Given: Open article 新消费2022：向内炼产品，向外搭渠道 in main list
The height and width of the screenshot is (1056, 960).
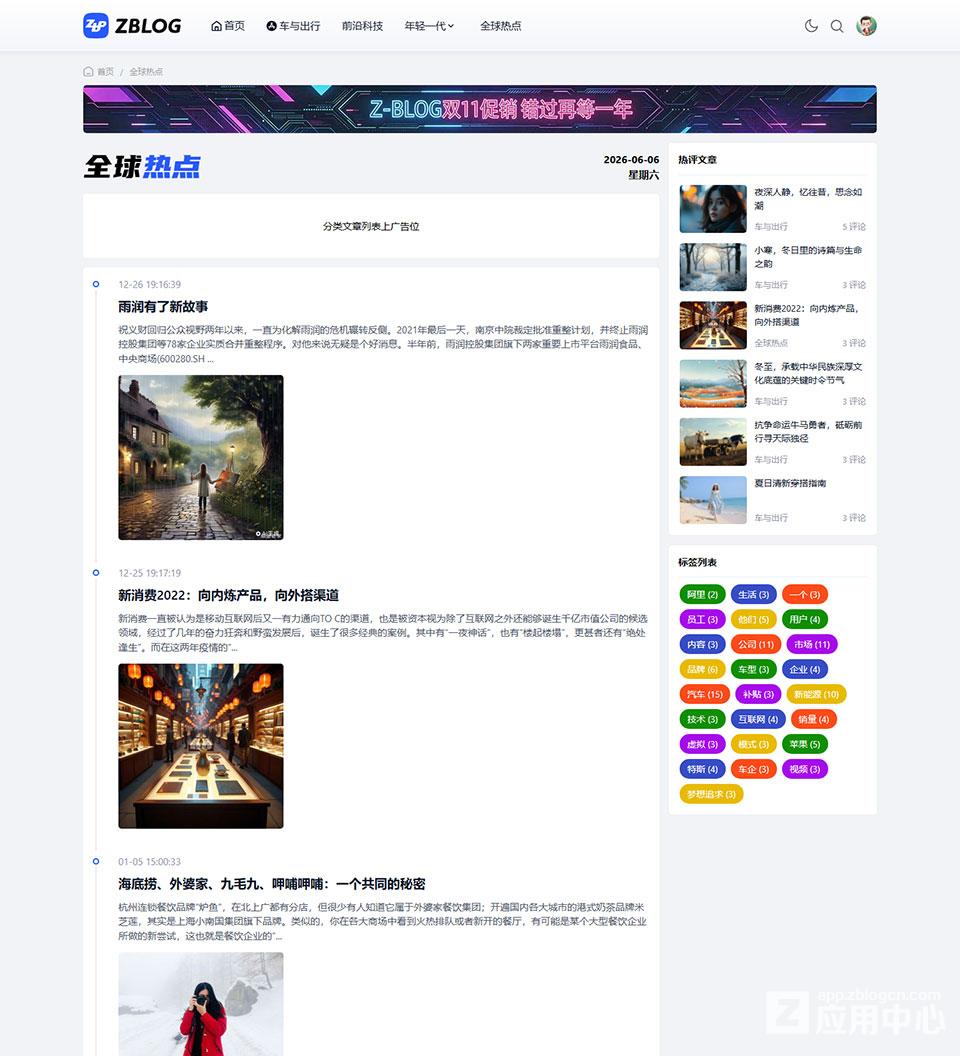Looking at the screenshot, I should click(x=228, y=595).
